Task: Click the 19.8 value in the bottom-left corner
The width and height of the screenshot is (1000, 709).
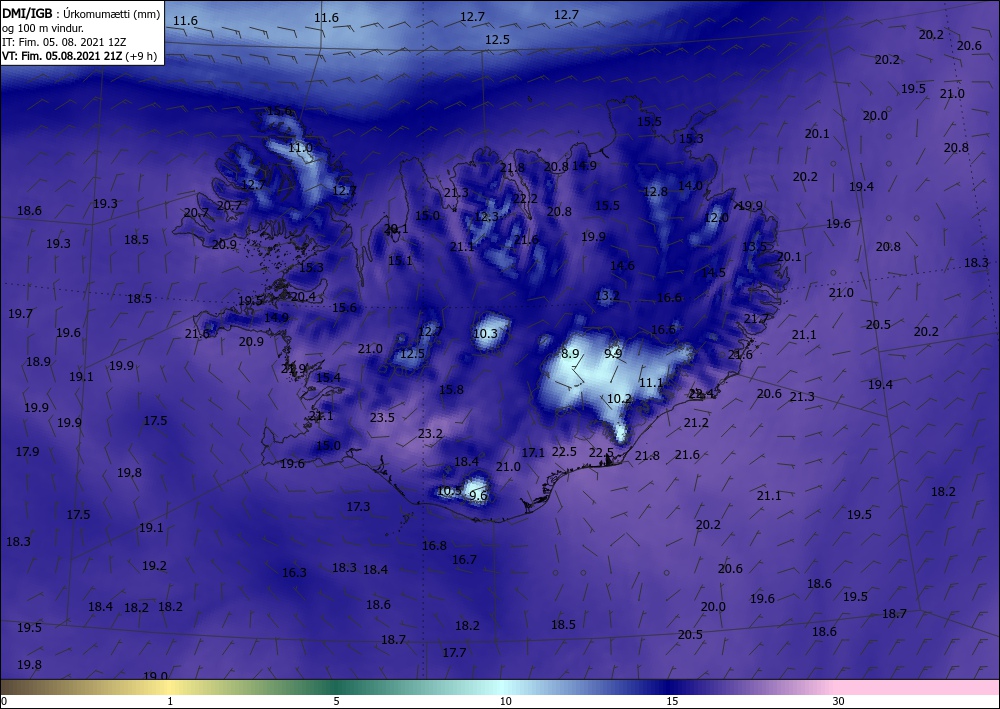Action: 29,665
